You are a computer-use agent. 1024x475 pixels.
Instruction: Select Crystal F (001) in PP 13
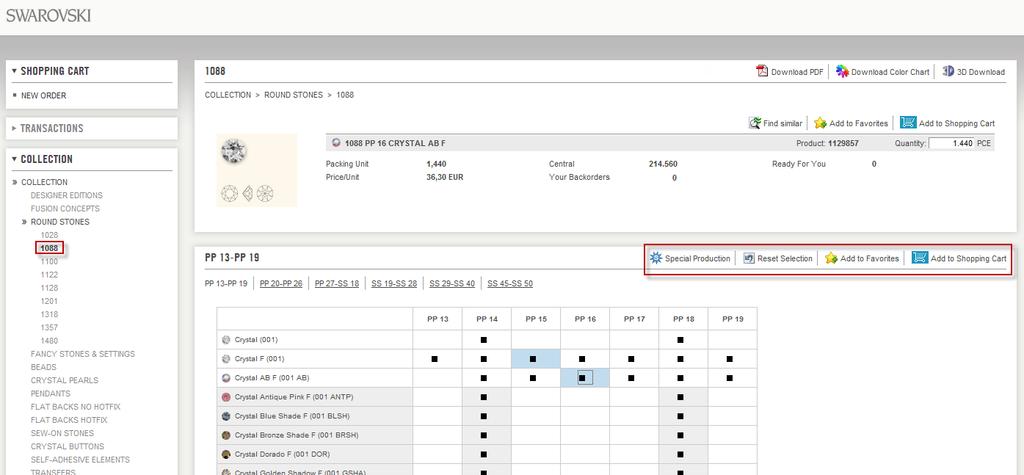click(435, 359)
